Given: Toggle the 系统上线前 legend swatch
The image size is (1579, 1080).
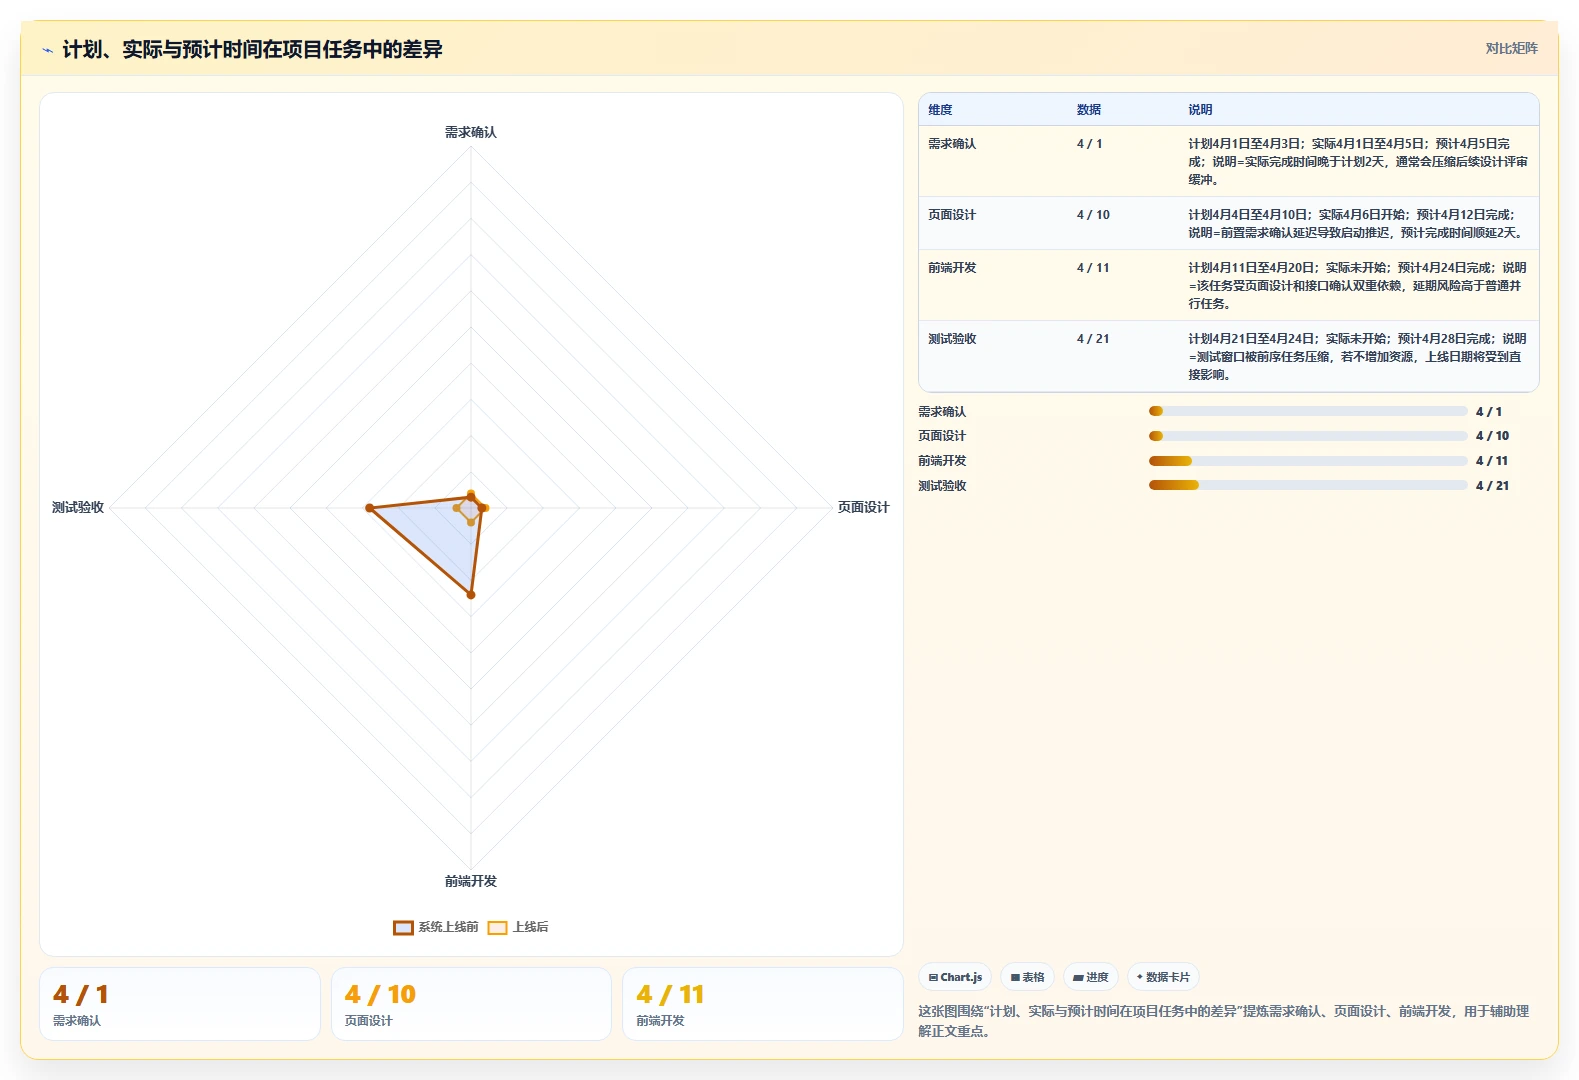Looking at the screenshot, I should [x=403, y=928].
